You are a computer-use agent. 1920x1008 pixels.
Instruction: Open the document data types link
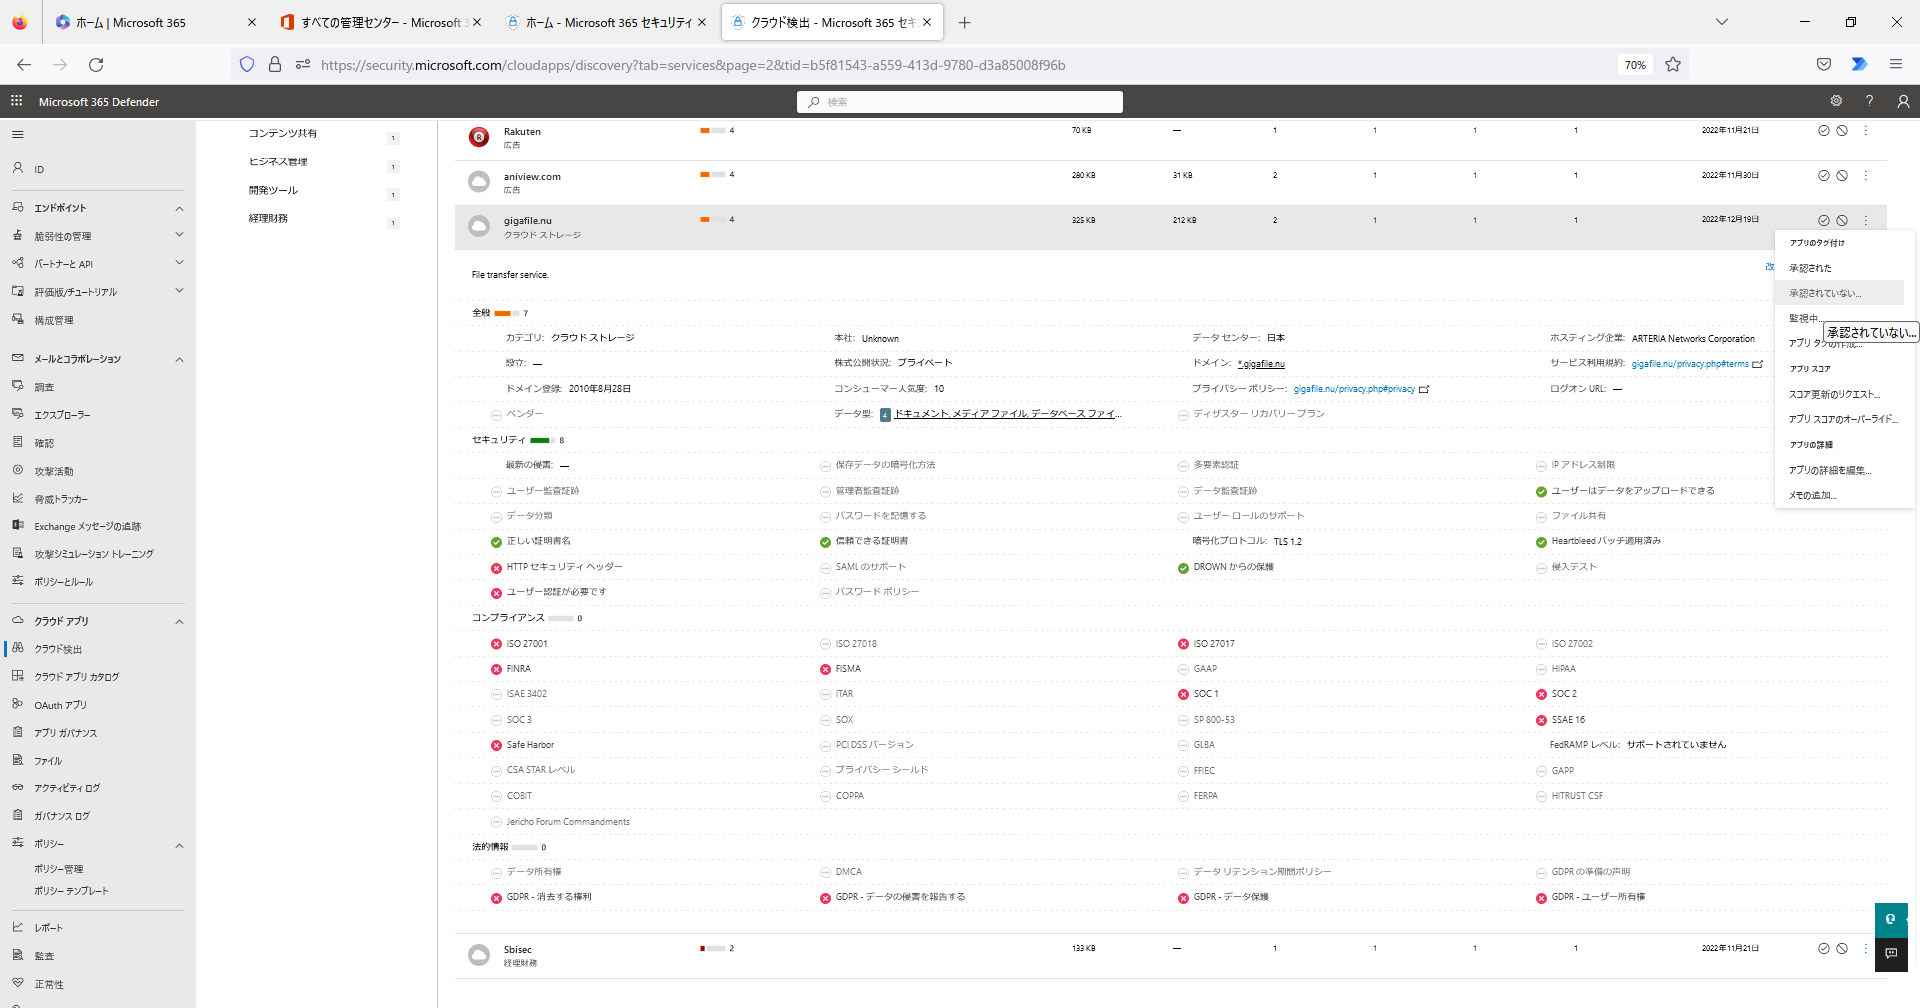pyautogui.click(x=1008, y=414)
